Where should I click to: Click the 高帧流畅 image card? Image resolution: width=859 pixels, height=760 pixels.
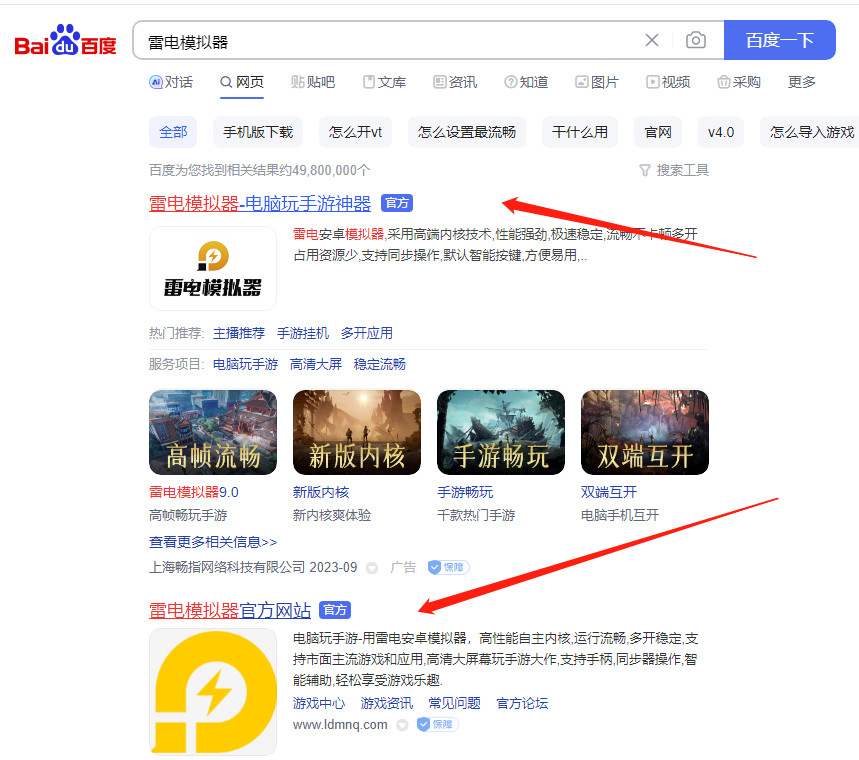[213, 432]
